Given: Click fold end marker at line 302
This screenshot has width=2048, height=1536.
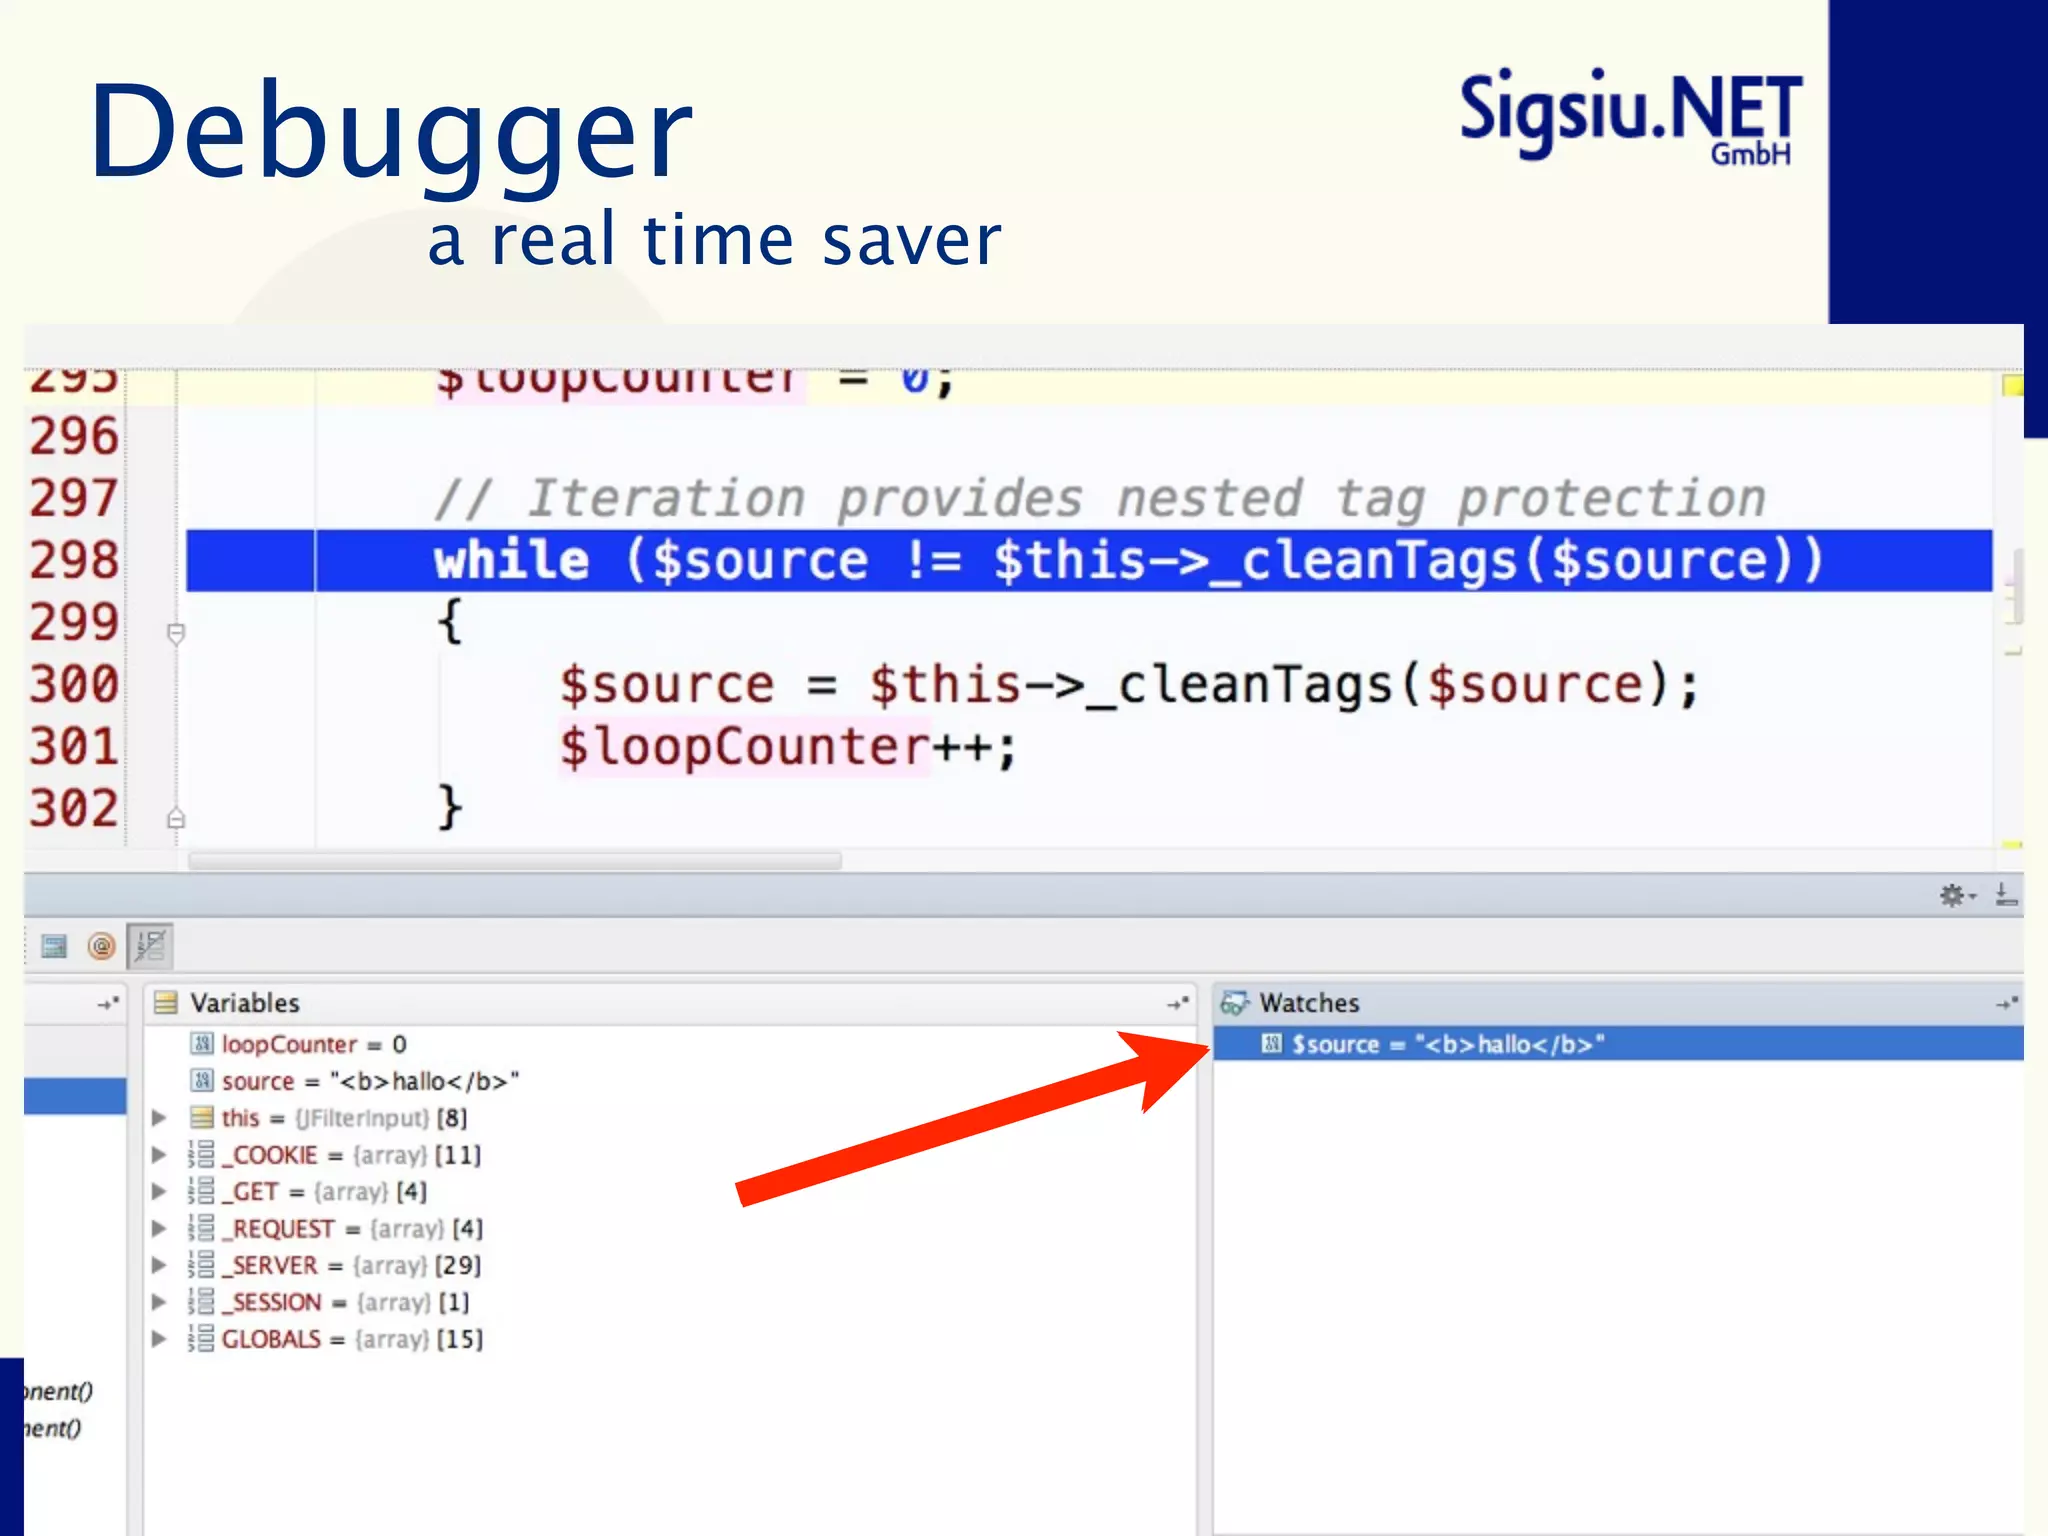Looking at the screenshot, I should tap(176, 818).
